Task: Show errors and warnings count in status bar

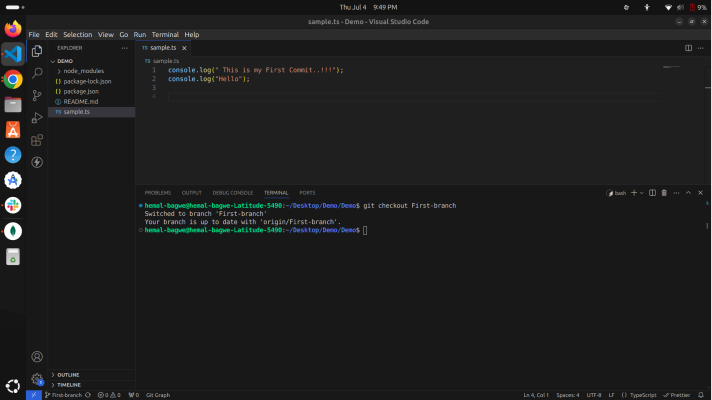Action: click(109, 395)
